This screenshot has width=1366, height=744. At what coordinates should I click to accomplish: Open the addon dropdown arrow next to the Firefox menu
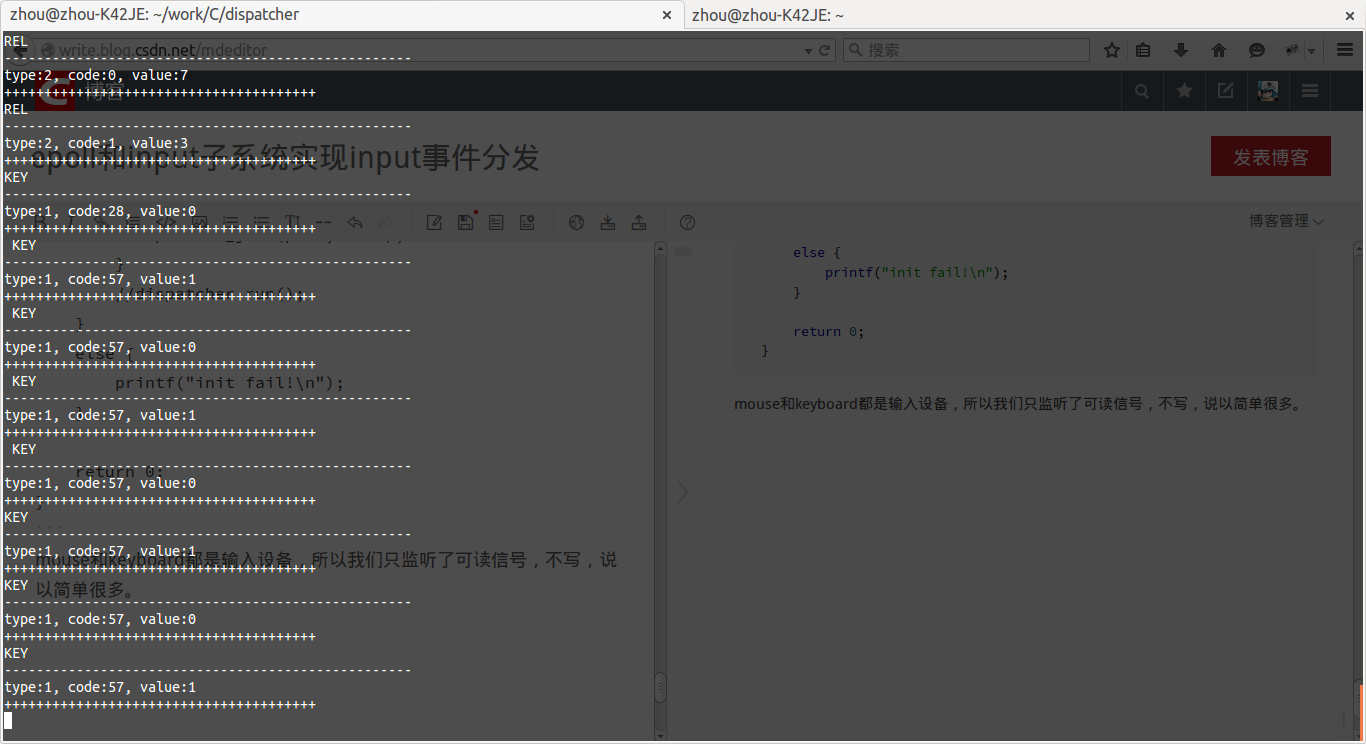pos(1310,50)
